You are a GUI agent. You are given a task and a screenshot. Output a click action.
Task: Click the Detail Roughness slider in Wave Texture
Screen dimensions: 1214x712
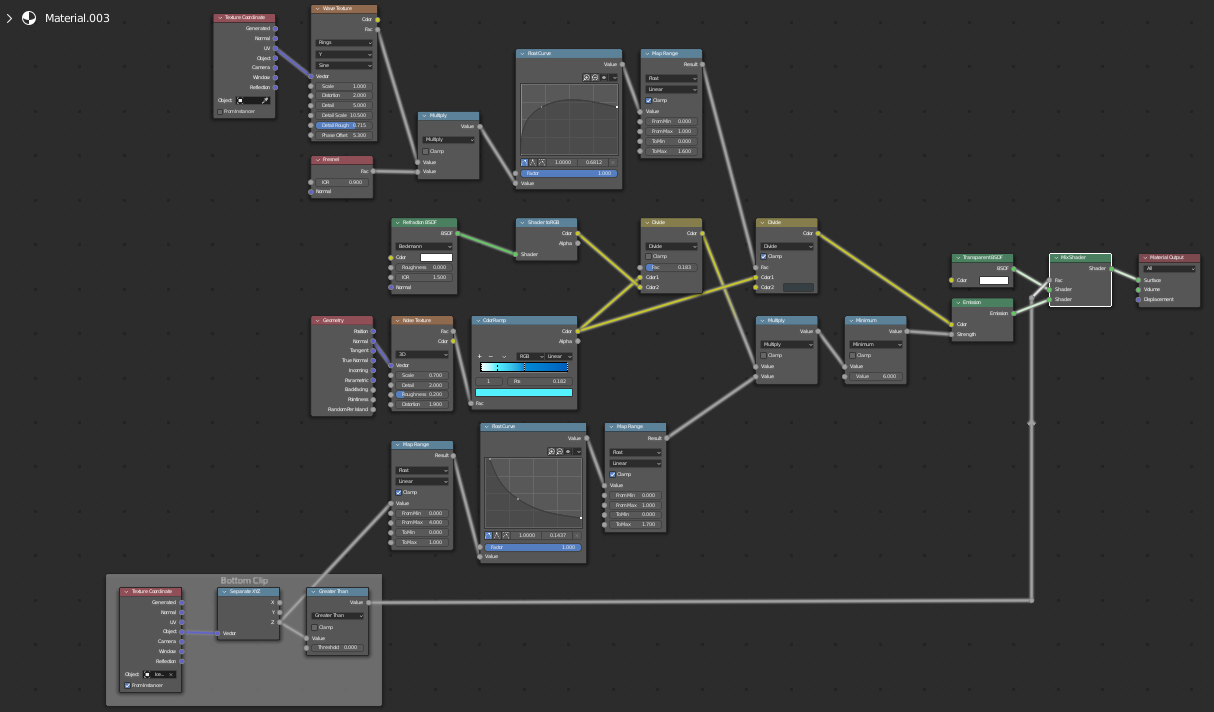[x=344, y=125]
